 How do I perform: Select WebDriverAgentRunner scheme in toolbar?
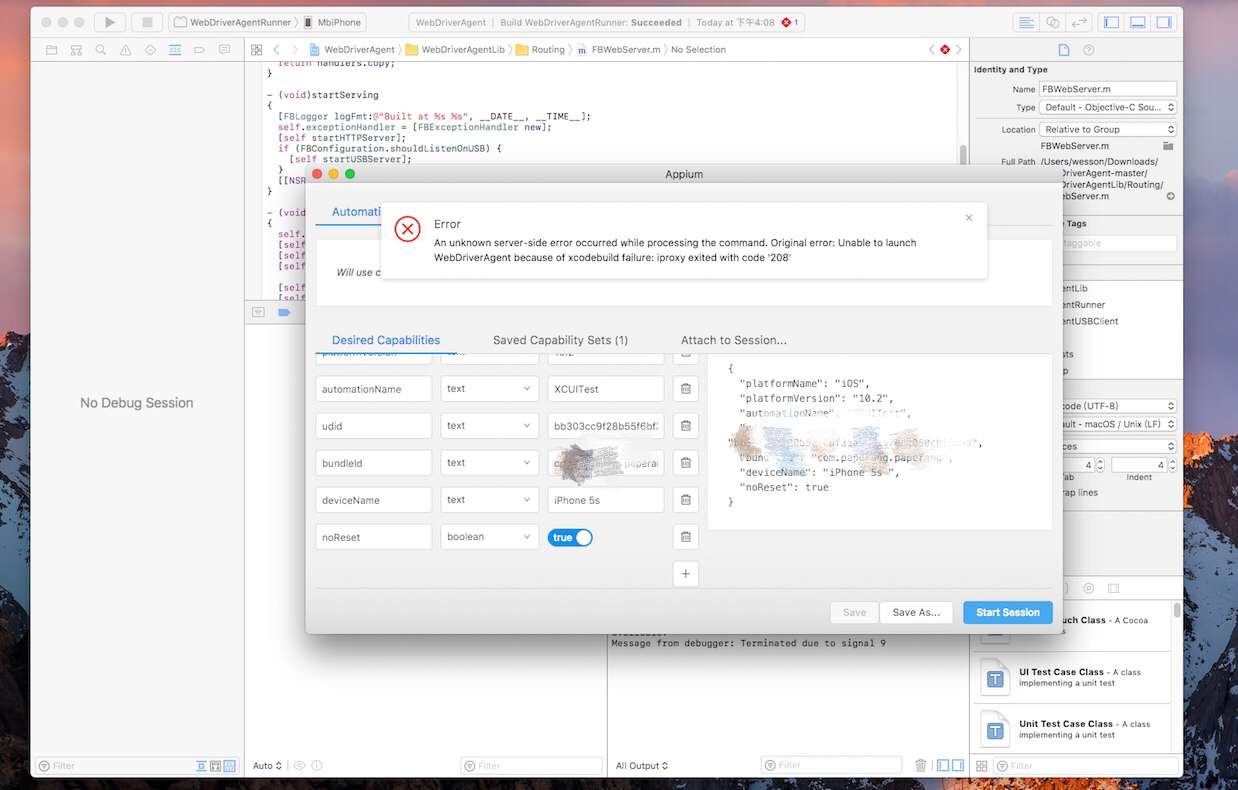coord(233,22)
